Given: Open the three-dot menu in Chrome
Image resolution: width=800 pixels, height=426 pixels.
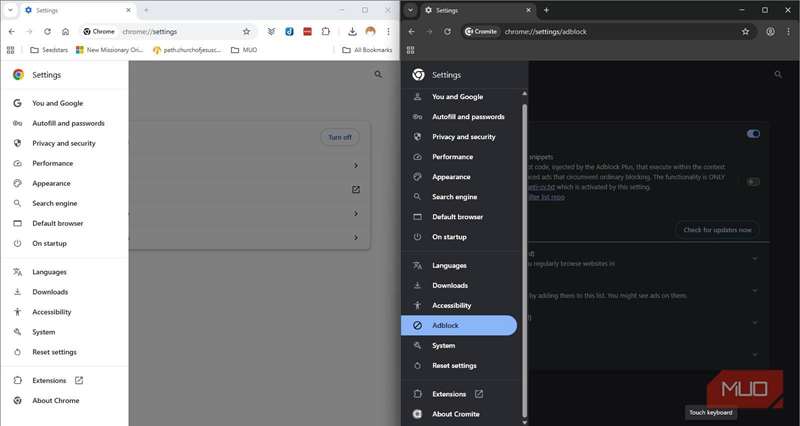Looking at the screenshot, I should tap(389, 31).
